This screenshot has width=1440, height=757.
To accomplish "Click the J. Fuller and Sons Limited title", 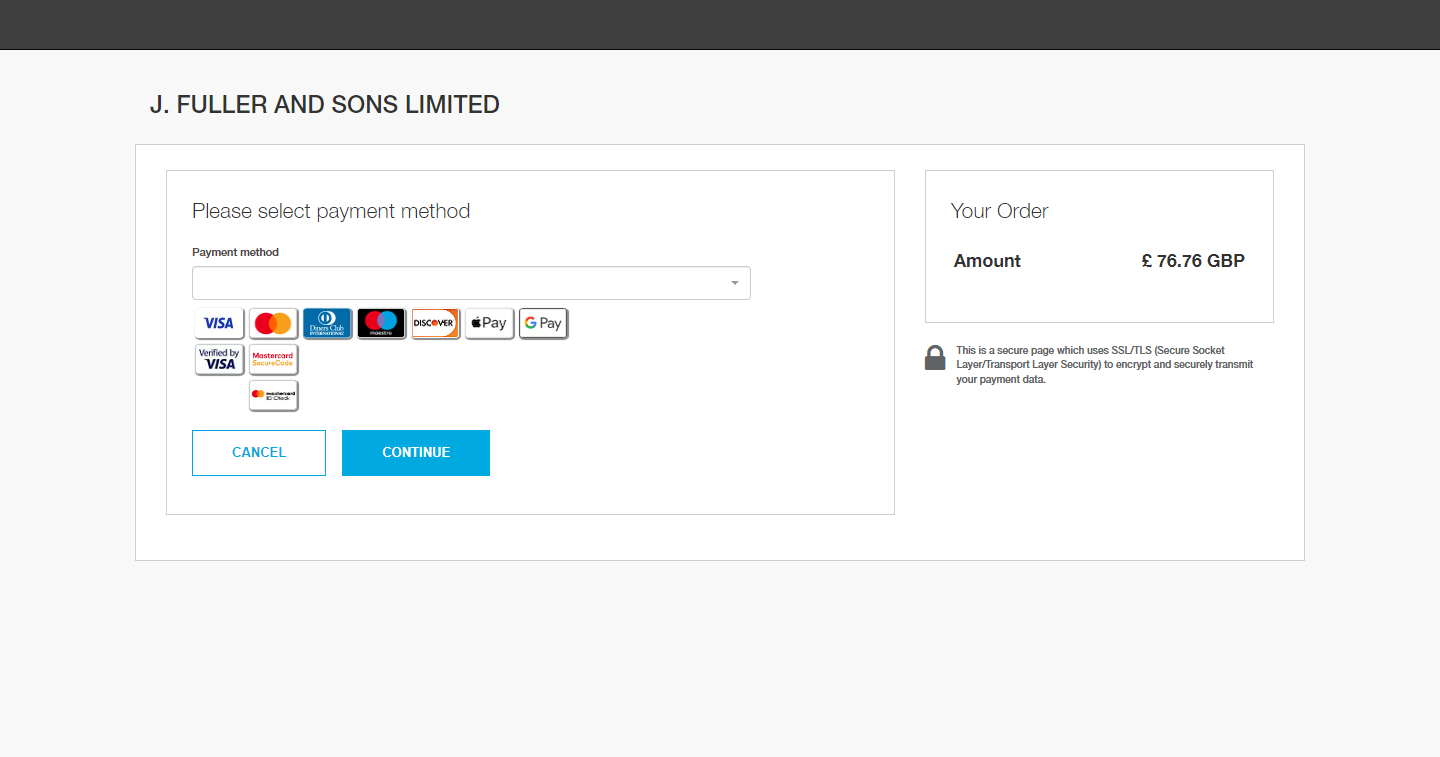I will coord(325,104).
